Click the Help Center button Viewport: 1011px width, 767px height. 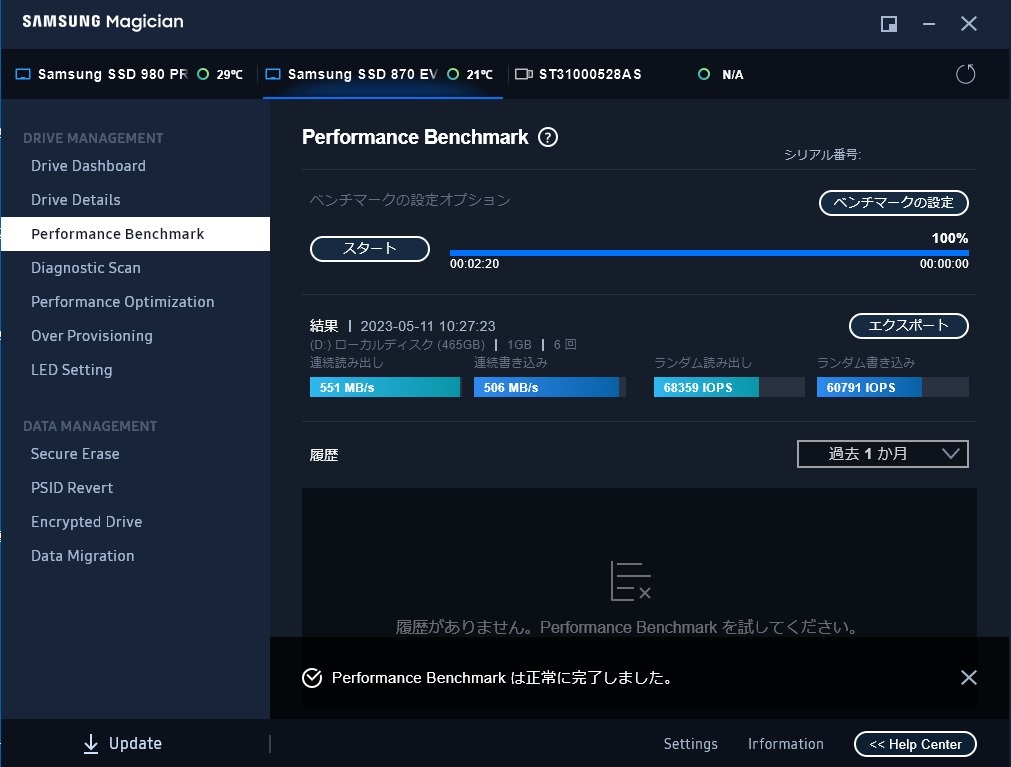(915, 744)
